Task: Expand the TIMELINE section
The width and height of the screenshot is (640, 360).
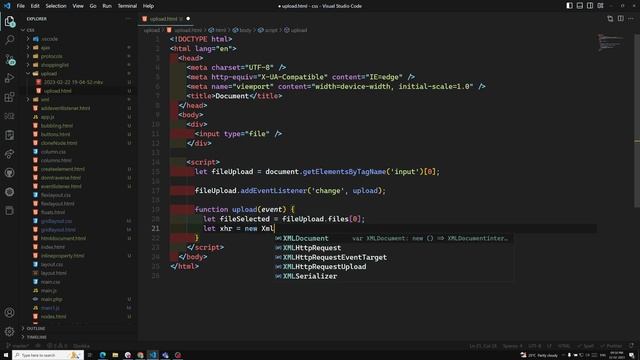Action: click(x=78, y=337)
